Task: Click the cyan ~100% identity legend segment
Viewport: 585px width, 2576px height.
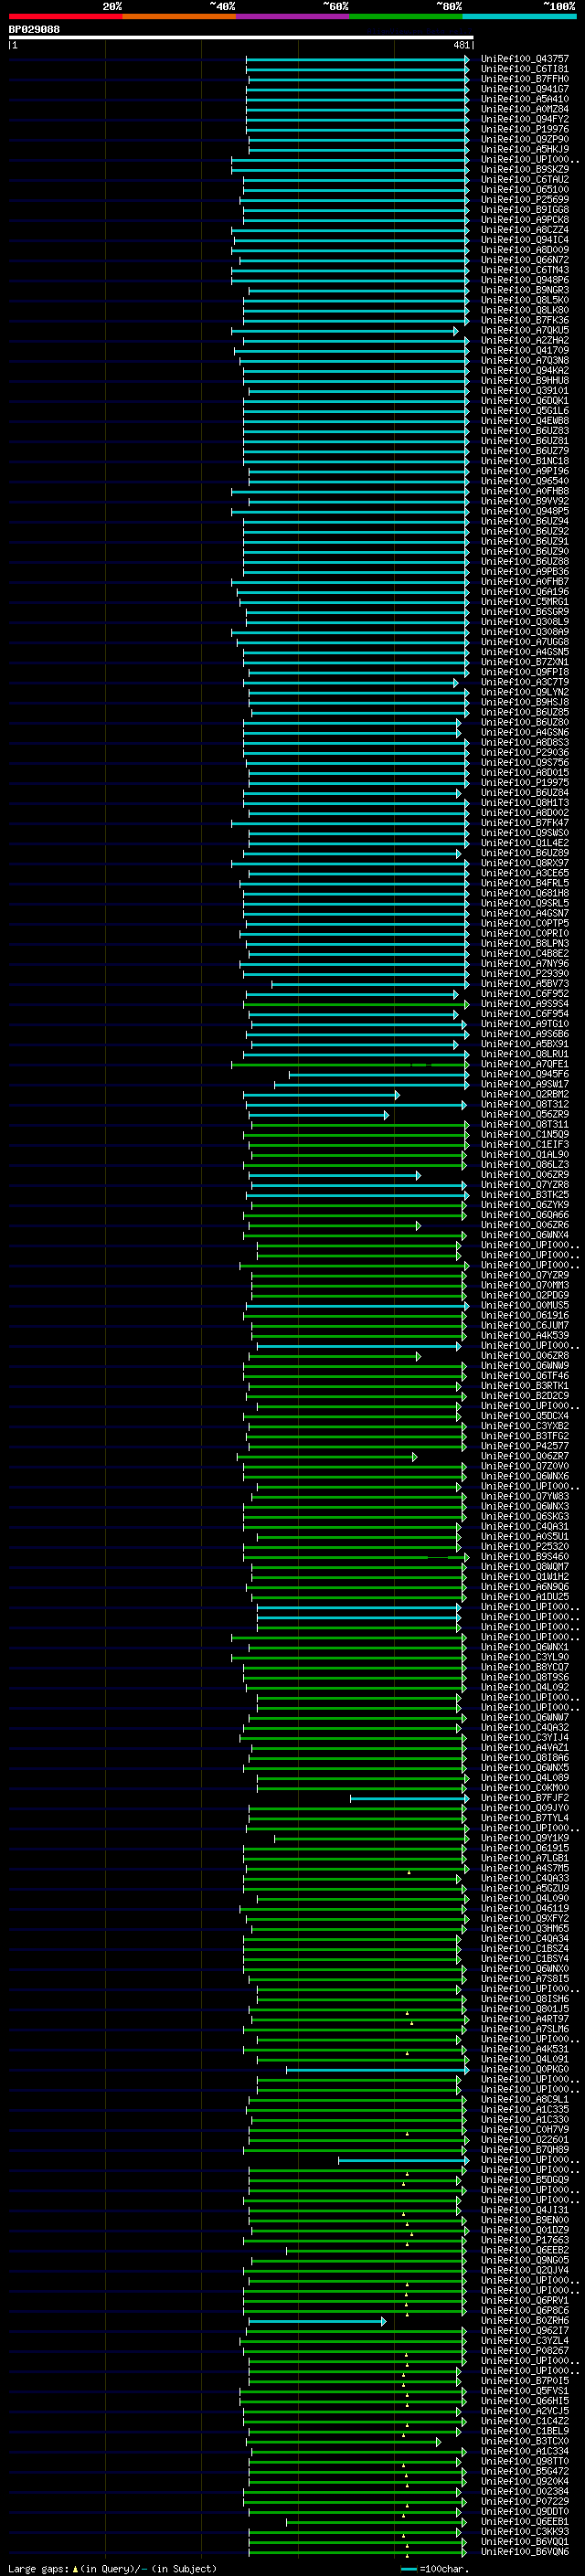Action: pos(519,16)
